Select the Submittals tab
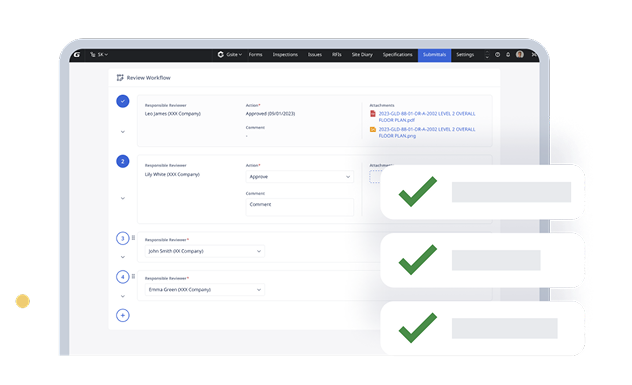This screenshot has width=632, height=385. click(x=434, y=55)
